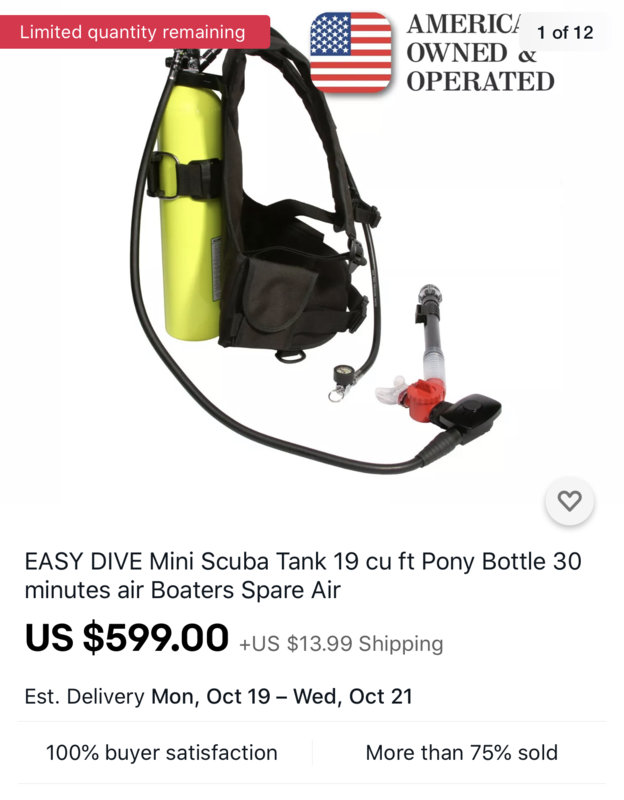Screen dimensions: 624x800
Task: Tap '100% buyer satisfaction' label
Action: tap(162, 753)
